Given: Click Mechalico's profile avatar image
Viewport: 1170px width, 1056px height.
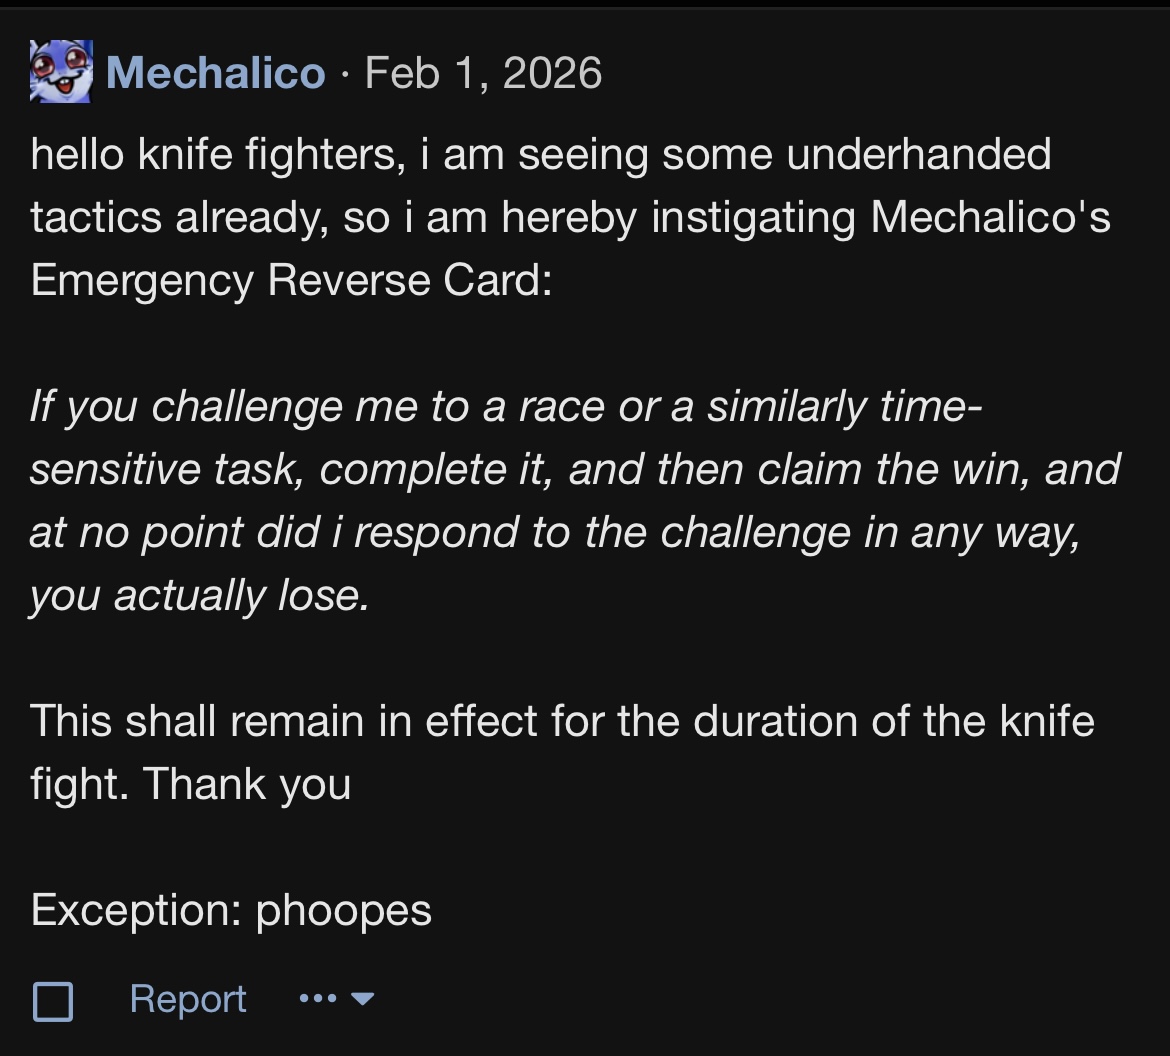Looking at the screenshot, I should 61,72.
